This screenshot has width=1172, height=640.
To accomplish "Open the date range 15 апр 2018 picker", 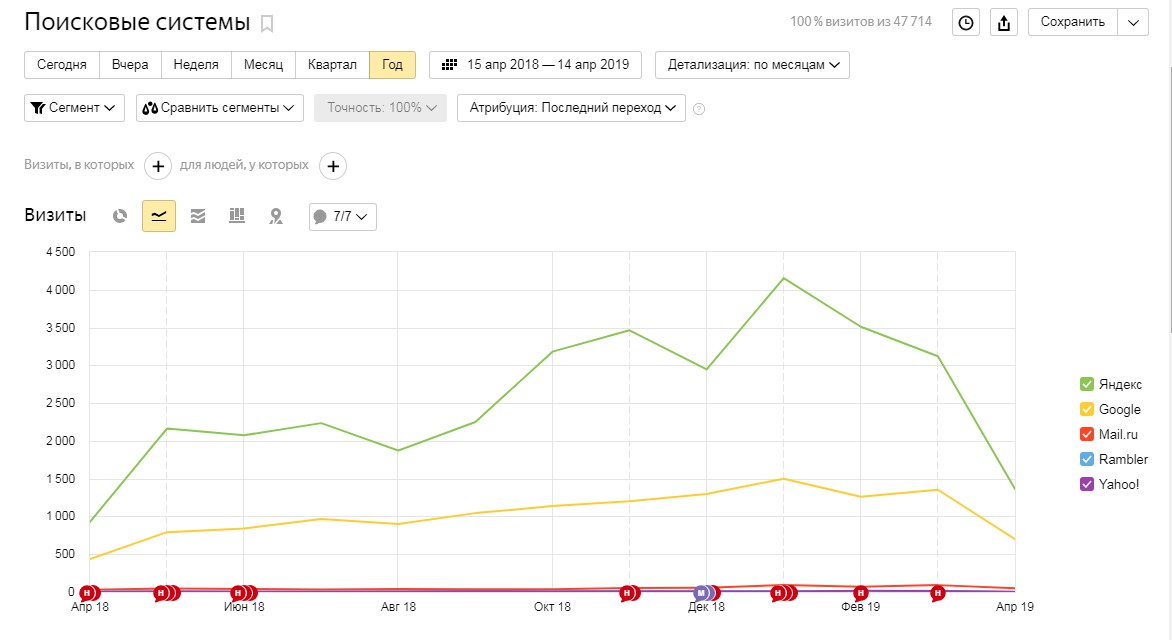I will point(536,65).
